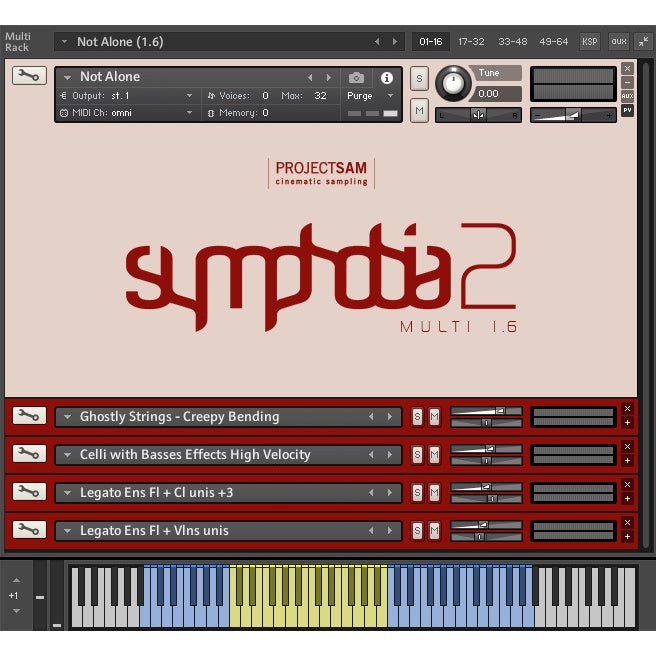Mute Legato Ens Fl + Vlns unis
Viewport: 656px width, 656px height.
point(434,530)
